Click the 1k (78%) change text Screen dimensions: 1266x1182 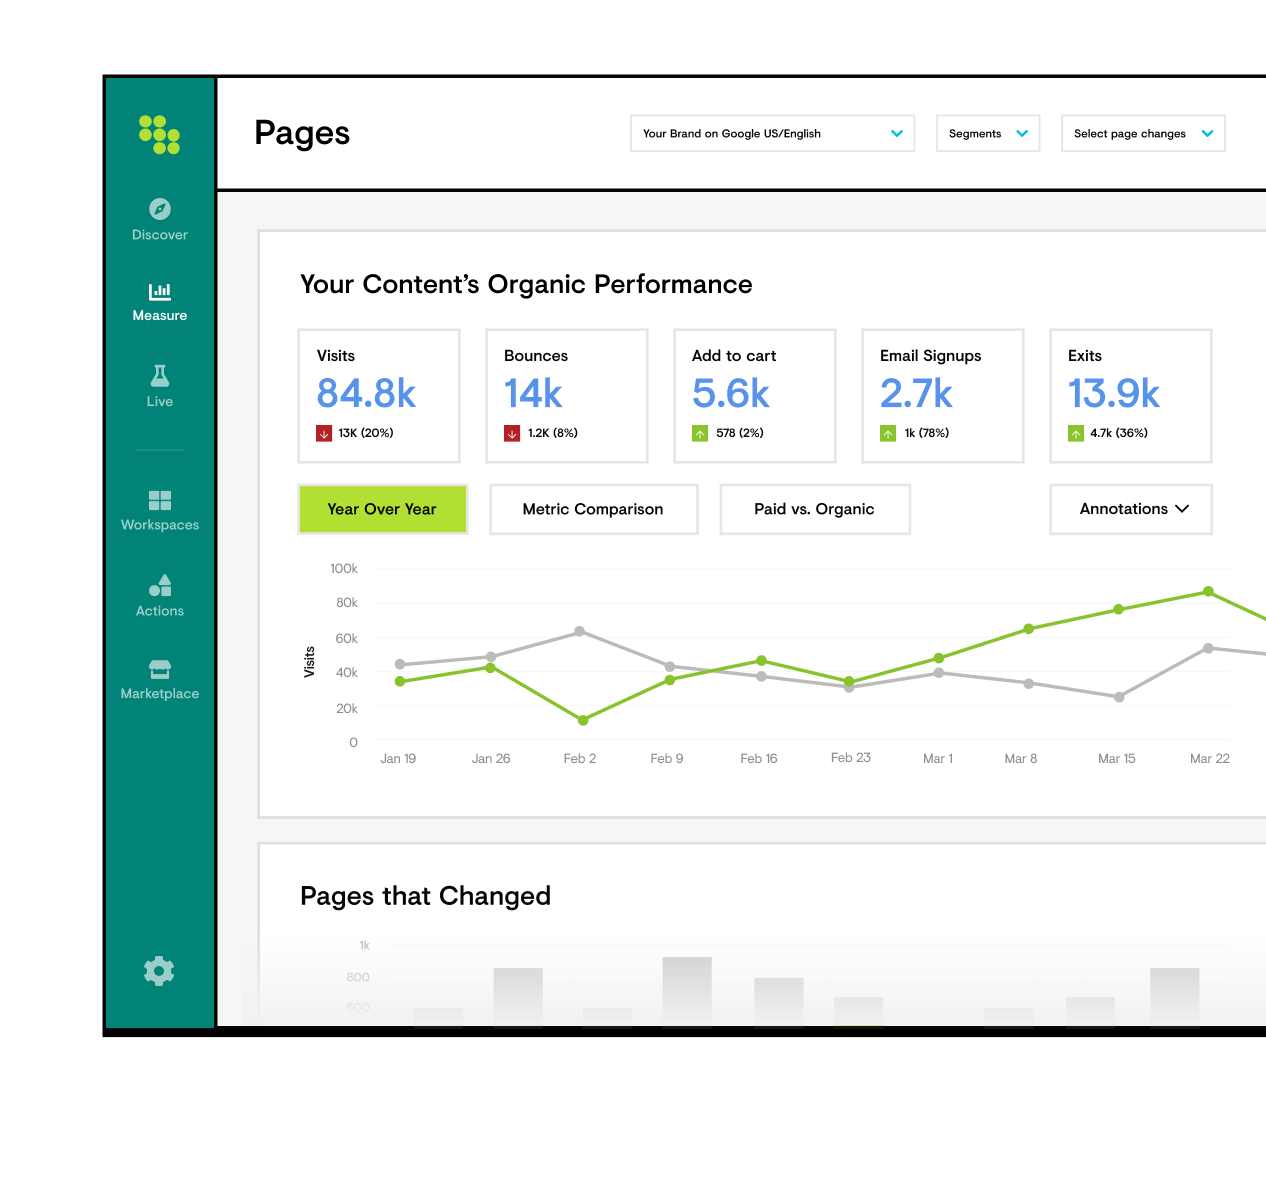[927, 433]
